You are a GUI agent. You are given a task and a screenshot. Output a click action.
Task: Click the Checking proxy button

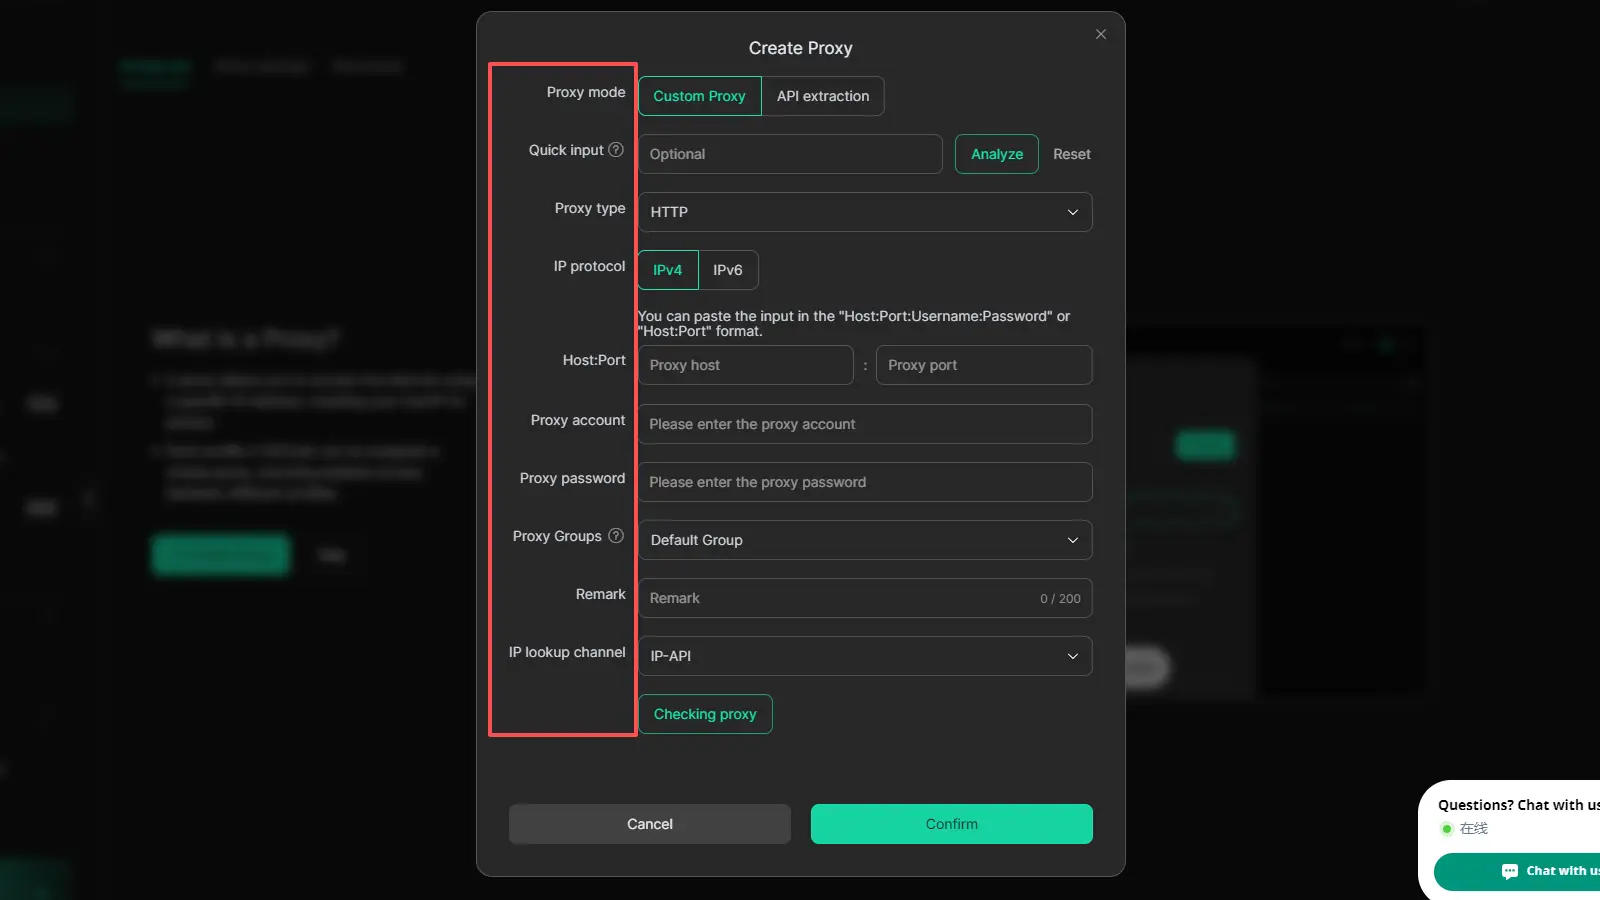[x=705, y=714]
